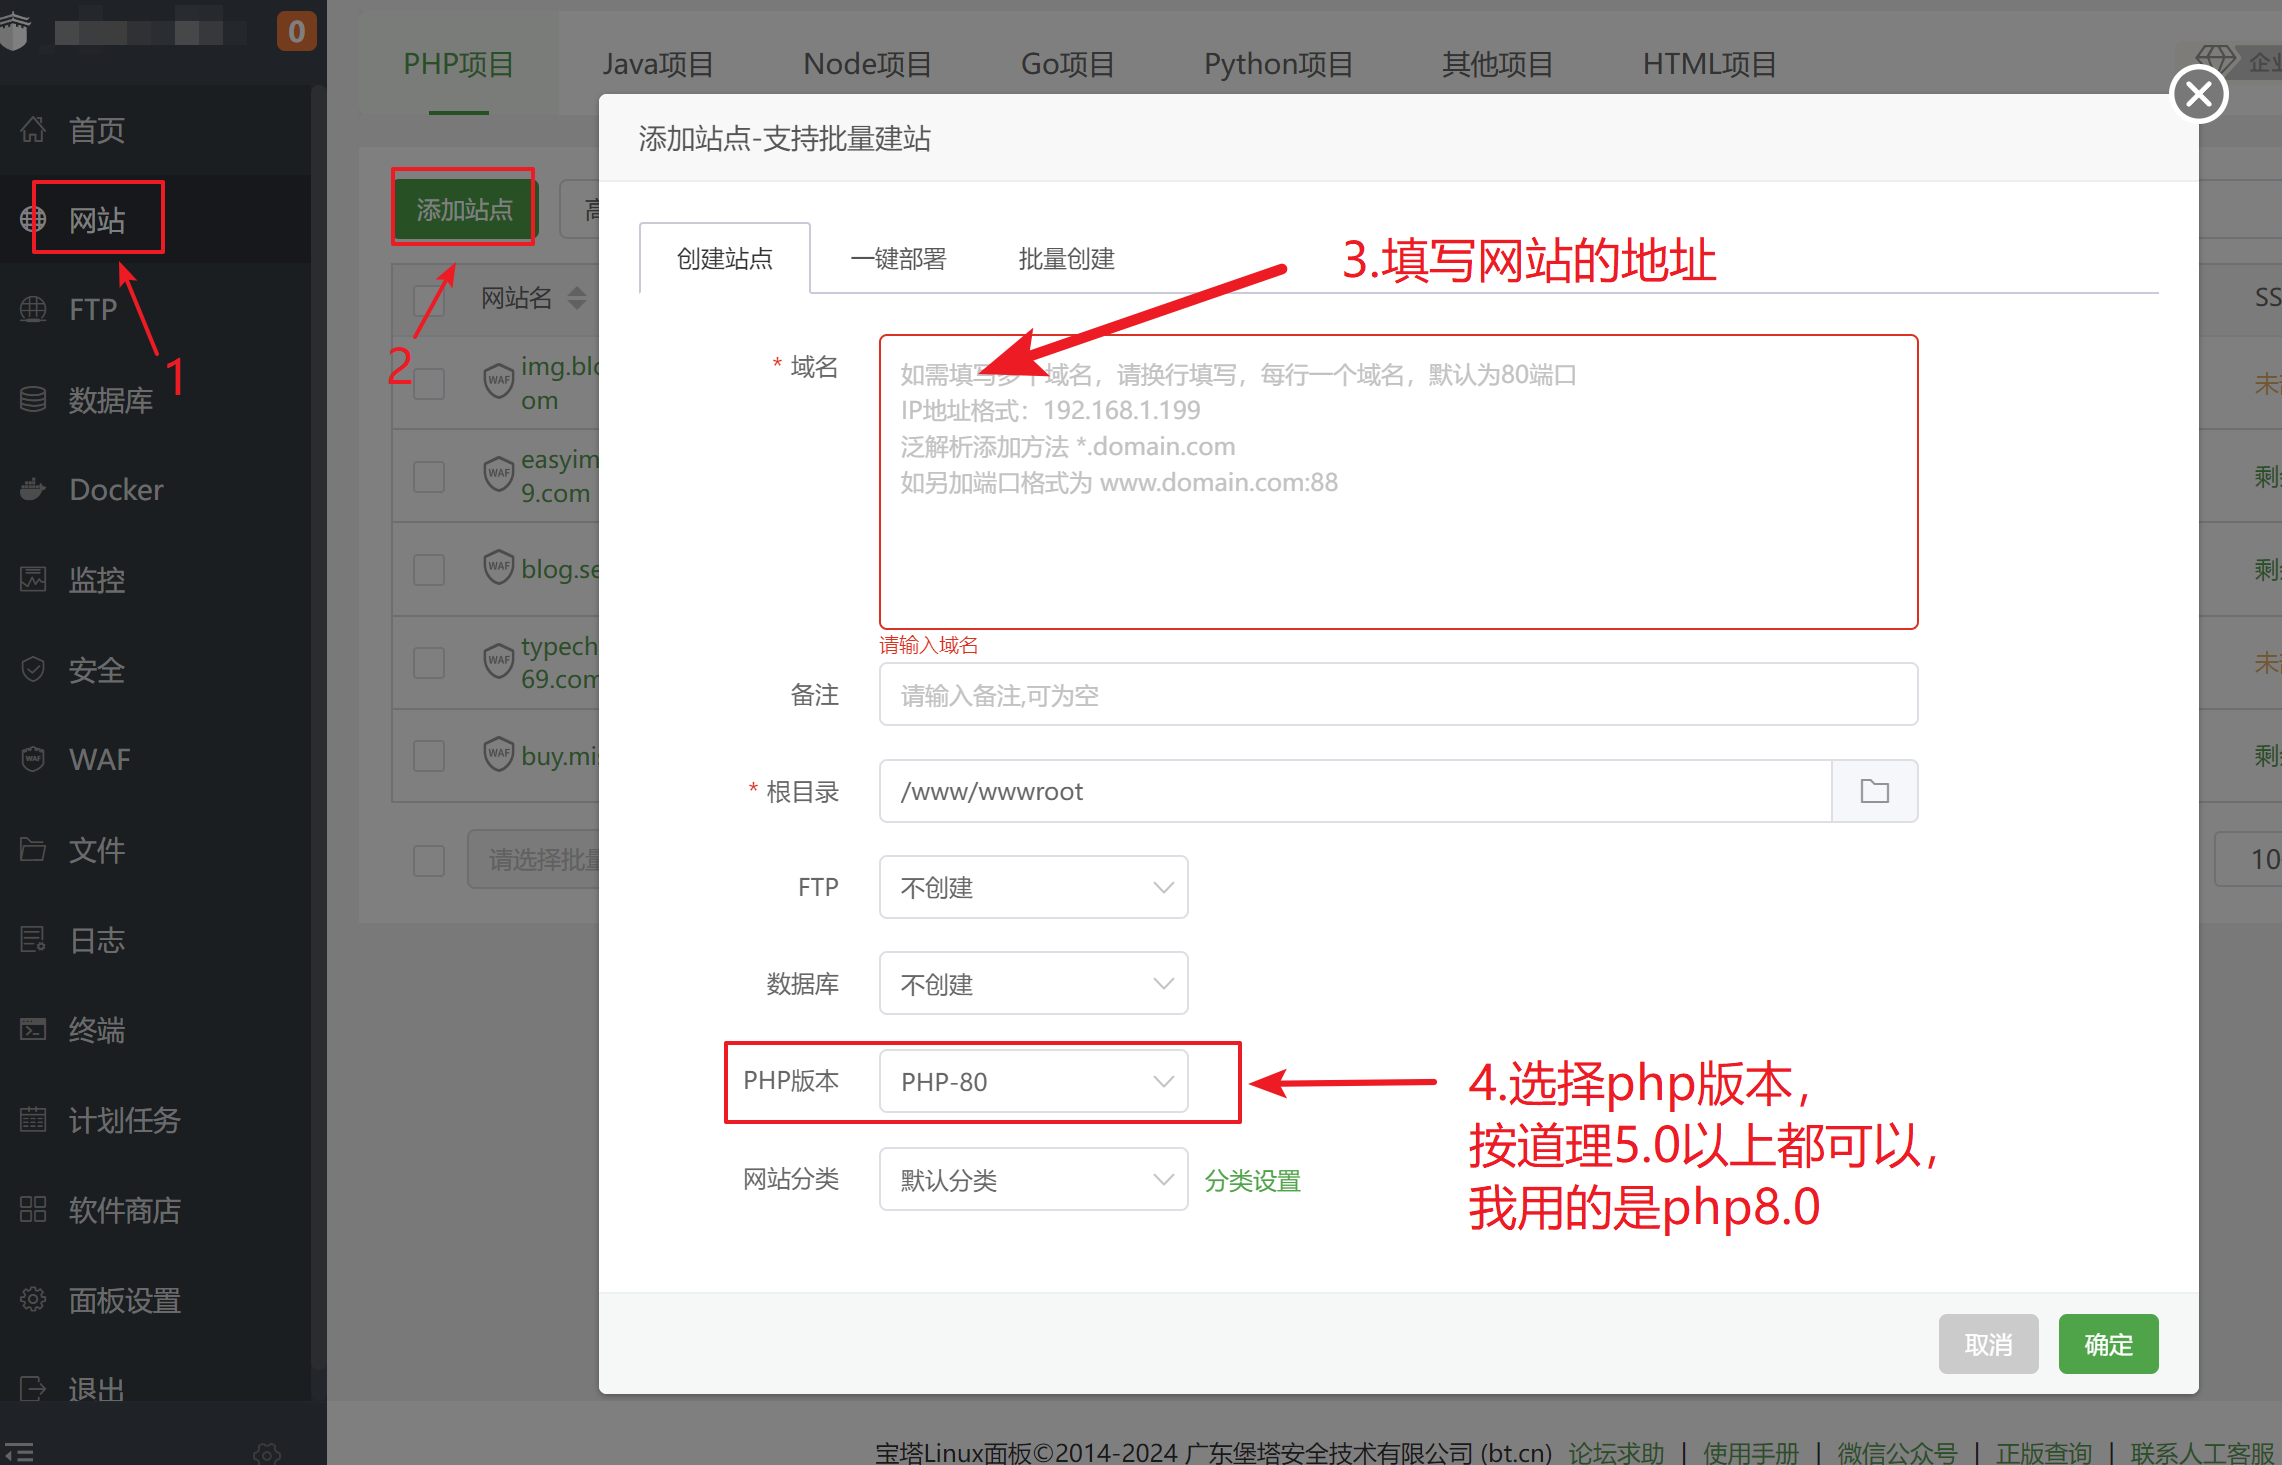Image resolution: width=2282 pixels, height=1465 pixels.
Task: Check the blog.se site row checkbox
Action: [429, 569]
